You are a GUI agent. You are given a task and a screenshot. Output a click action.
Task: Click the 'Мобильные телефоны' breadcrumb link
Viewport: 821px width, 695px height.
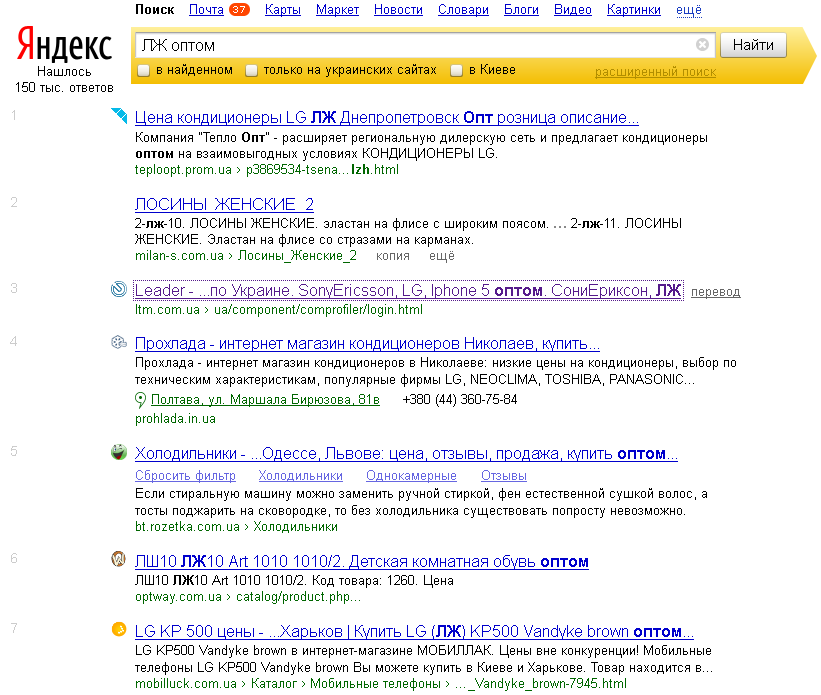[375, 683]
